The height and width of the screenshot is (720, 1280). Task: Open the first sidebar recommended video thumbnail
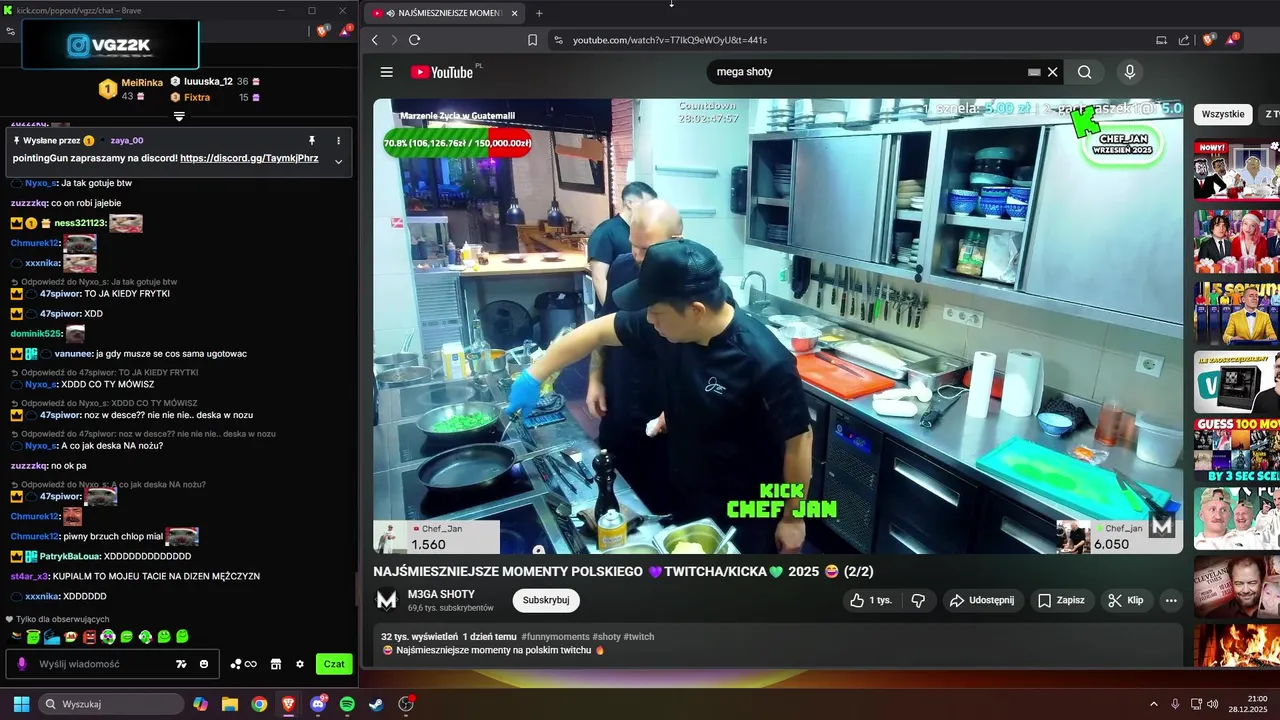click(x=1236, y=170)
